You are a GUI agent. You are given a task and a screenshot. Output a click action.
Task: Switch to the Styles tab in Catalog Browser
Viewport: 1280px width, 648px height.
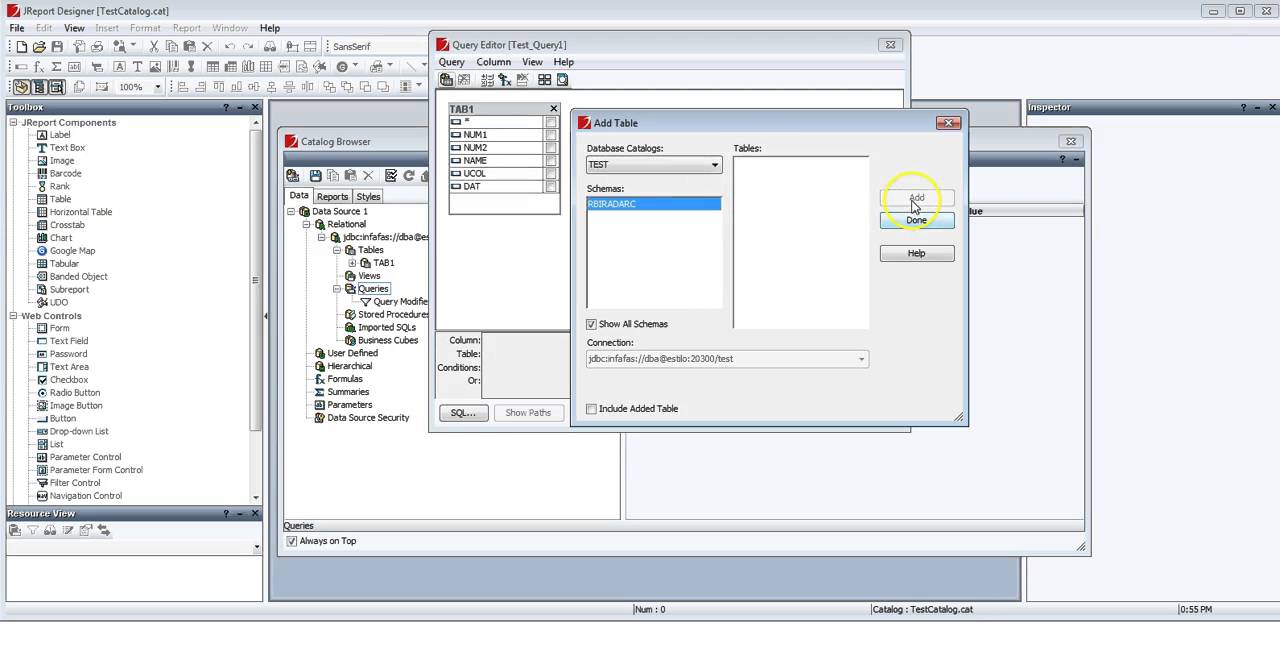click(368, 197)
